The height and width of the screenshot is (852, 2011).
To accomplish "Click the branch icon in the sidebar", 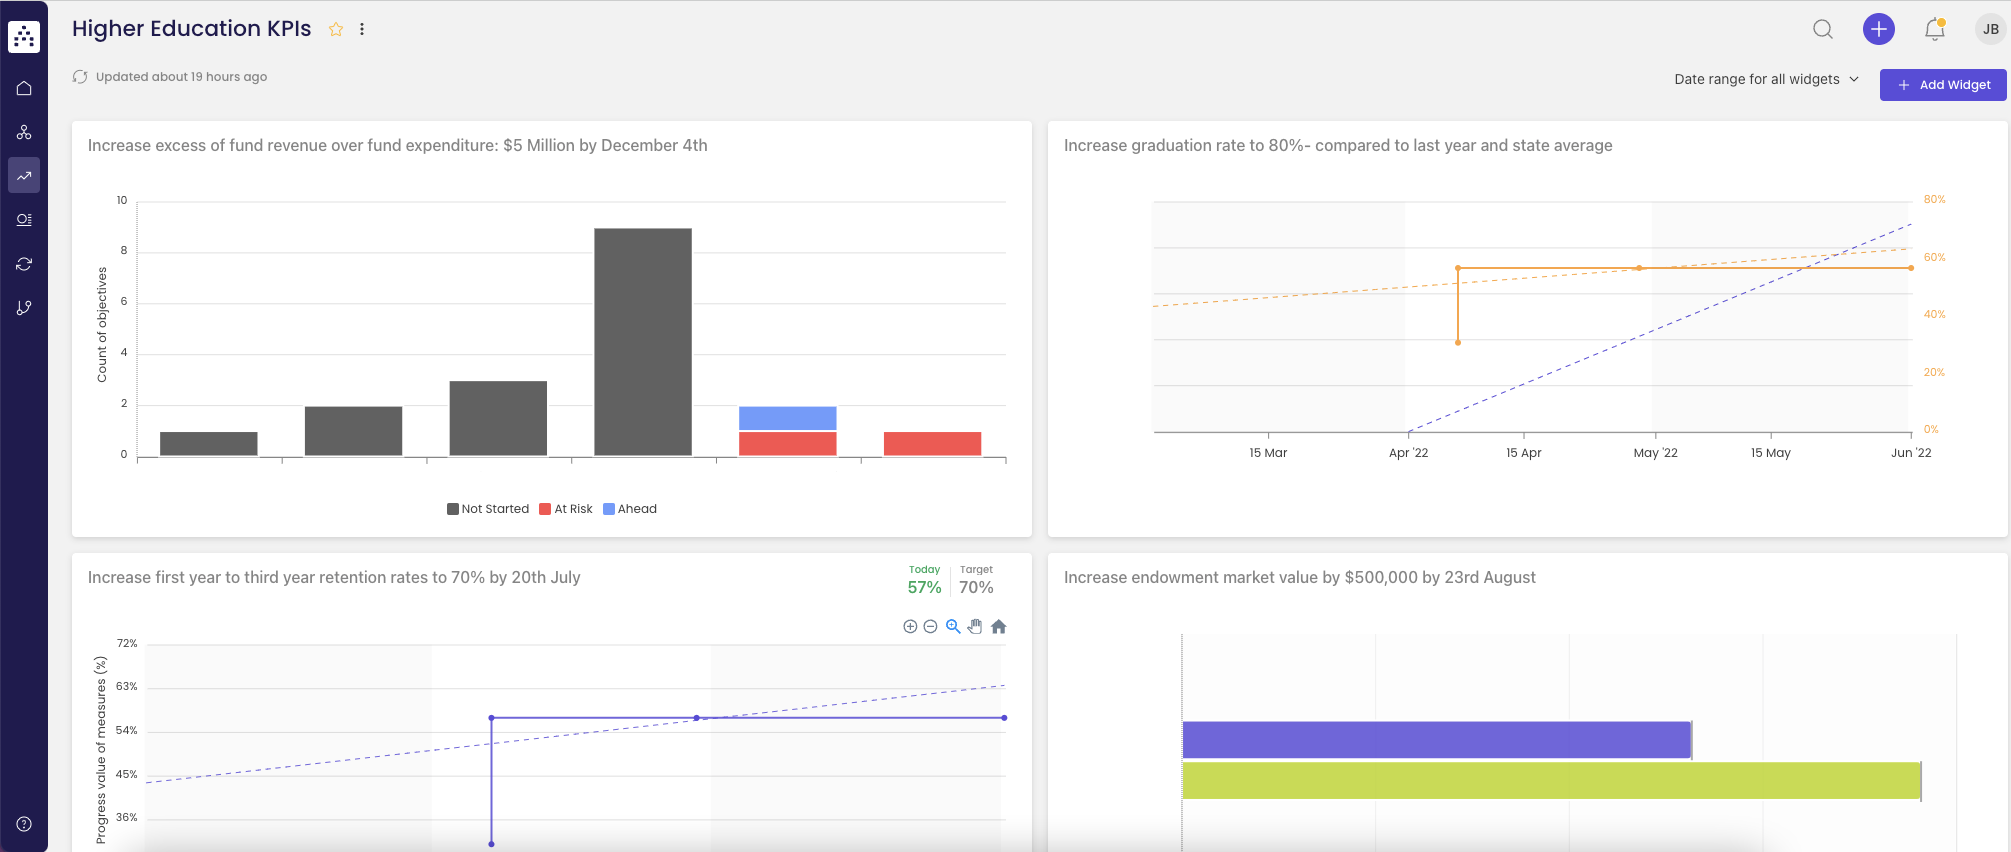I will (x=24, y=308).
